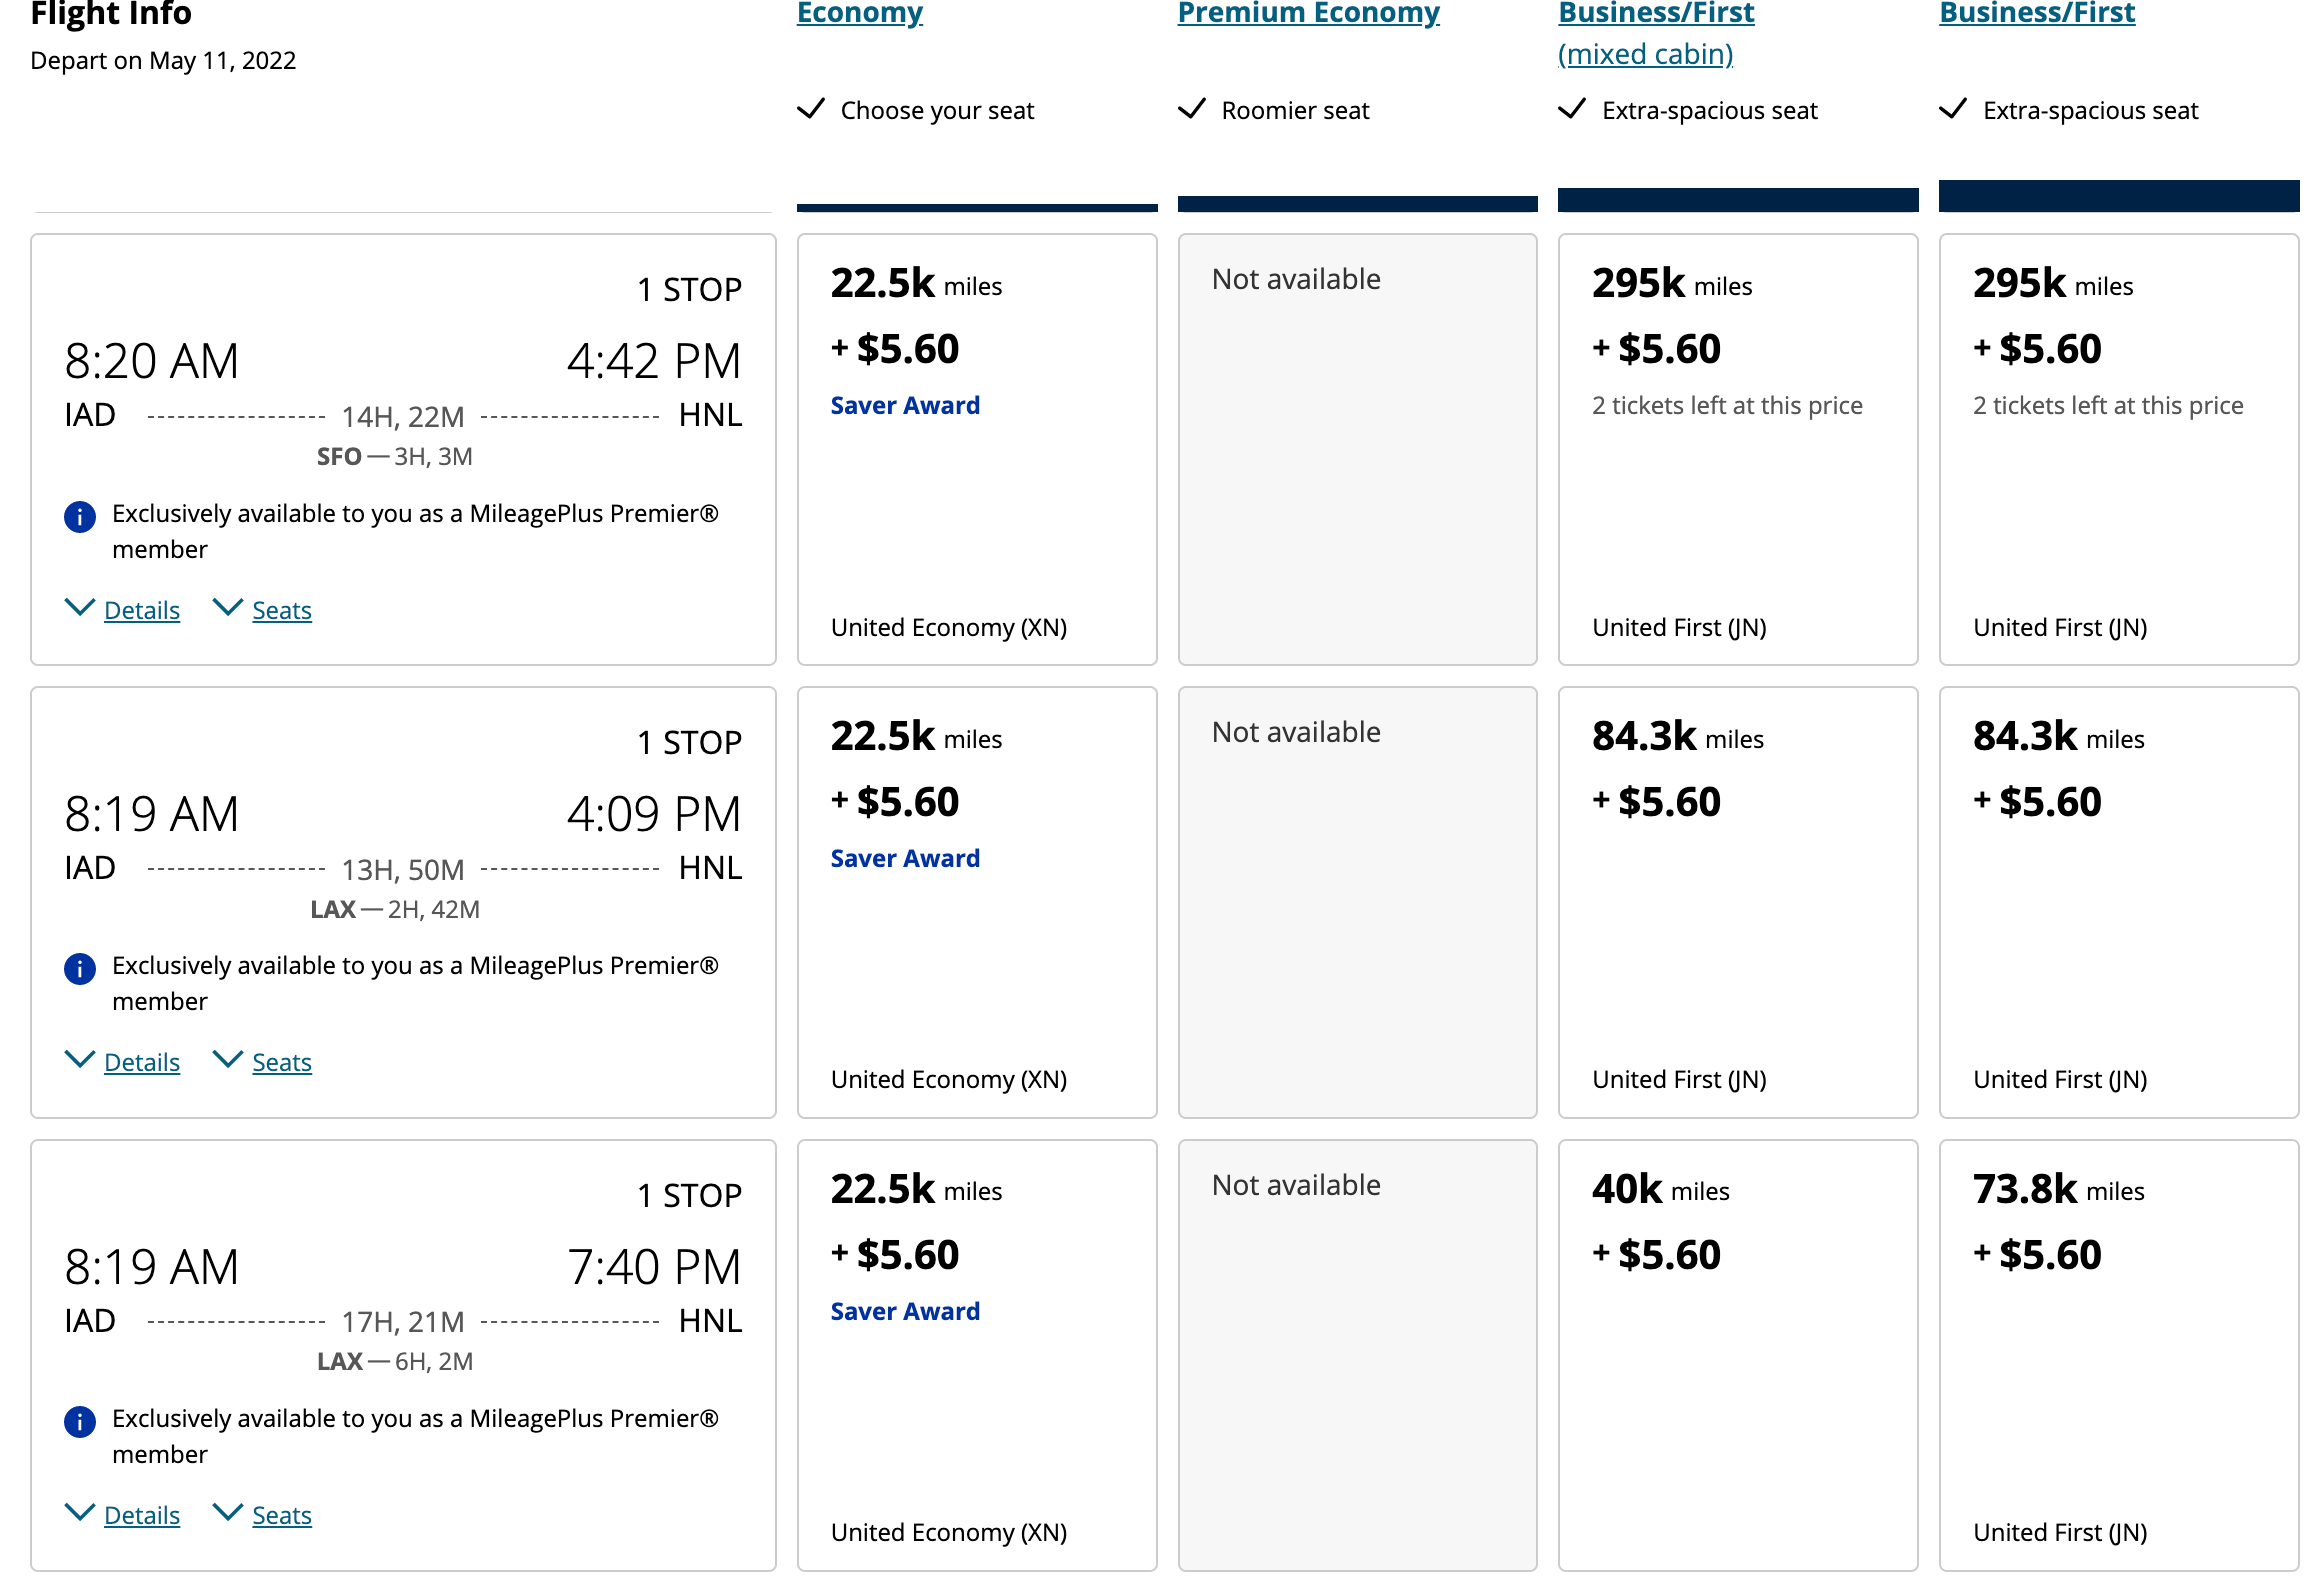View Seats for the 7:40 PM arrival flight
The width and height of the screenshot is (2312, 1580).
(x=281, y=1515)
